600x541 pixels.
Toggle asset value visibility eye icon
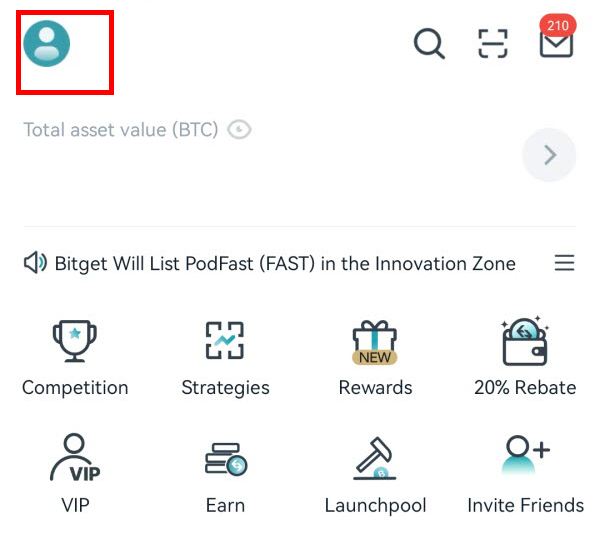[239, 130]
